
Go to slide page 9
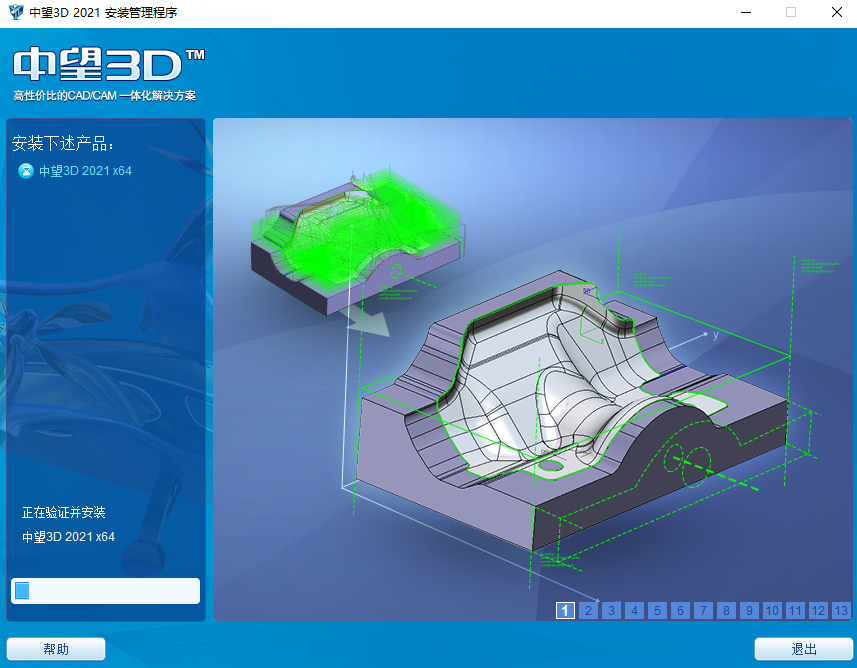click(x=749, y=611)
